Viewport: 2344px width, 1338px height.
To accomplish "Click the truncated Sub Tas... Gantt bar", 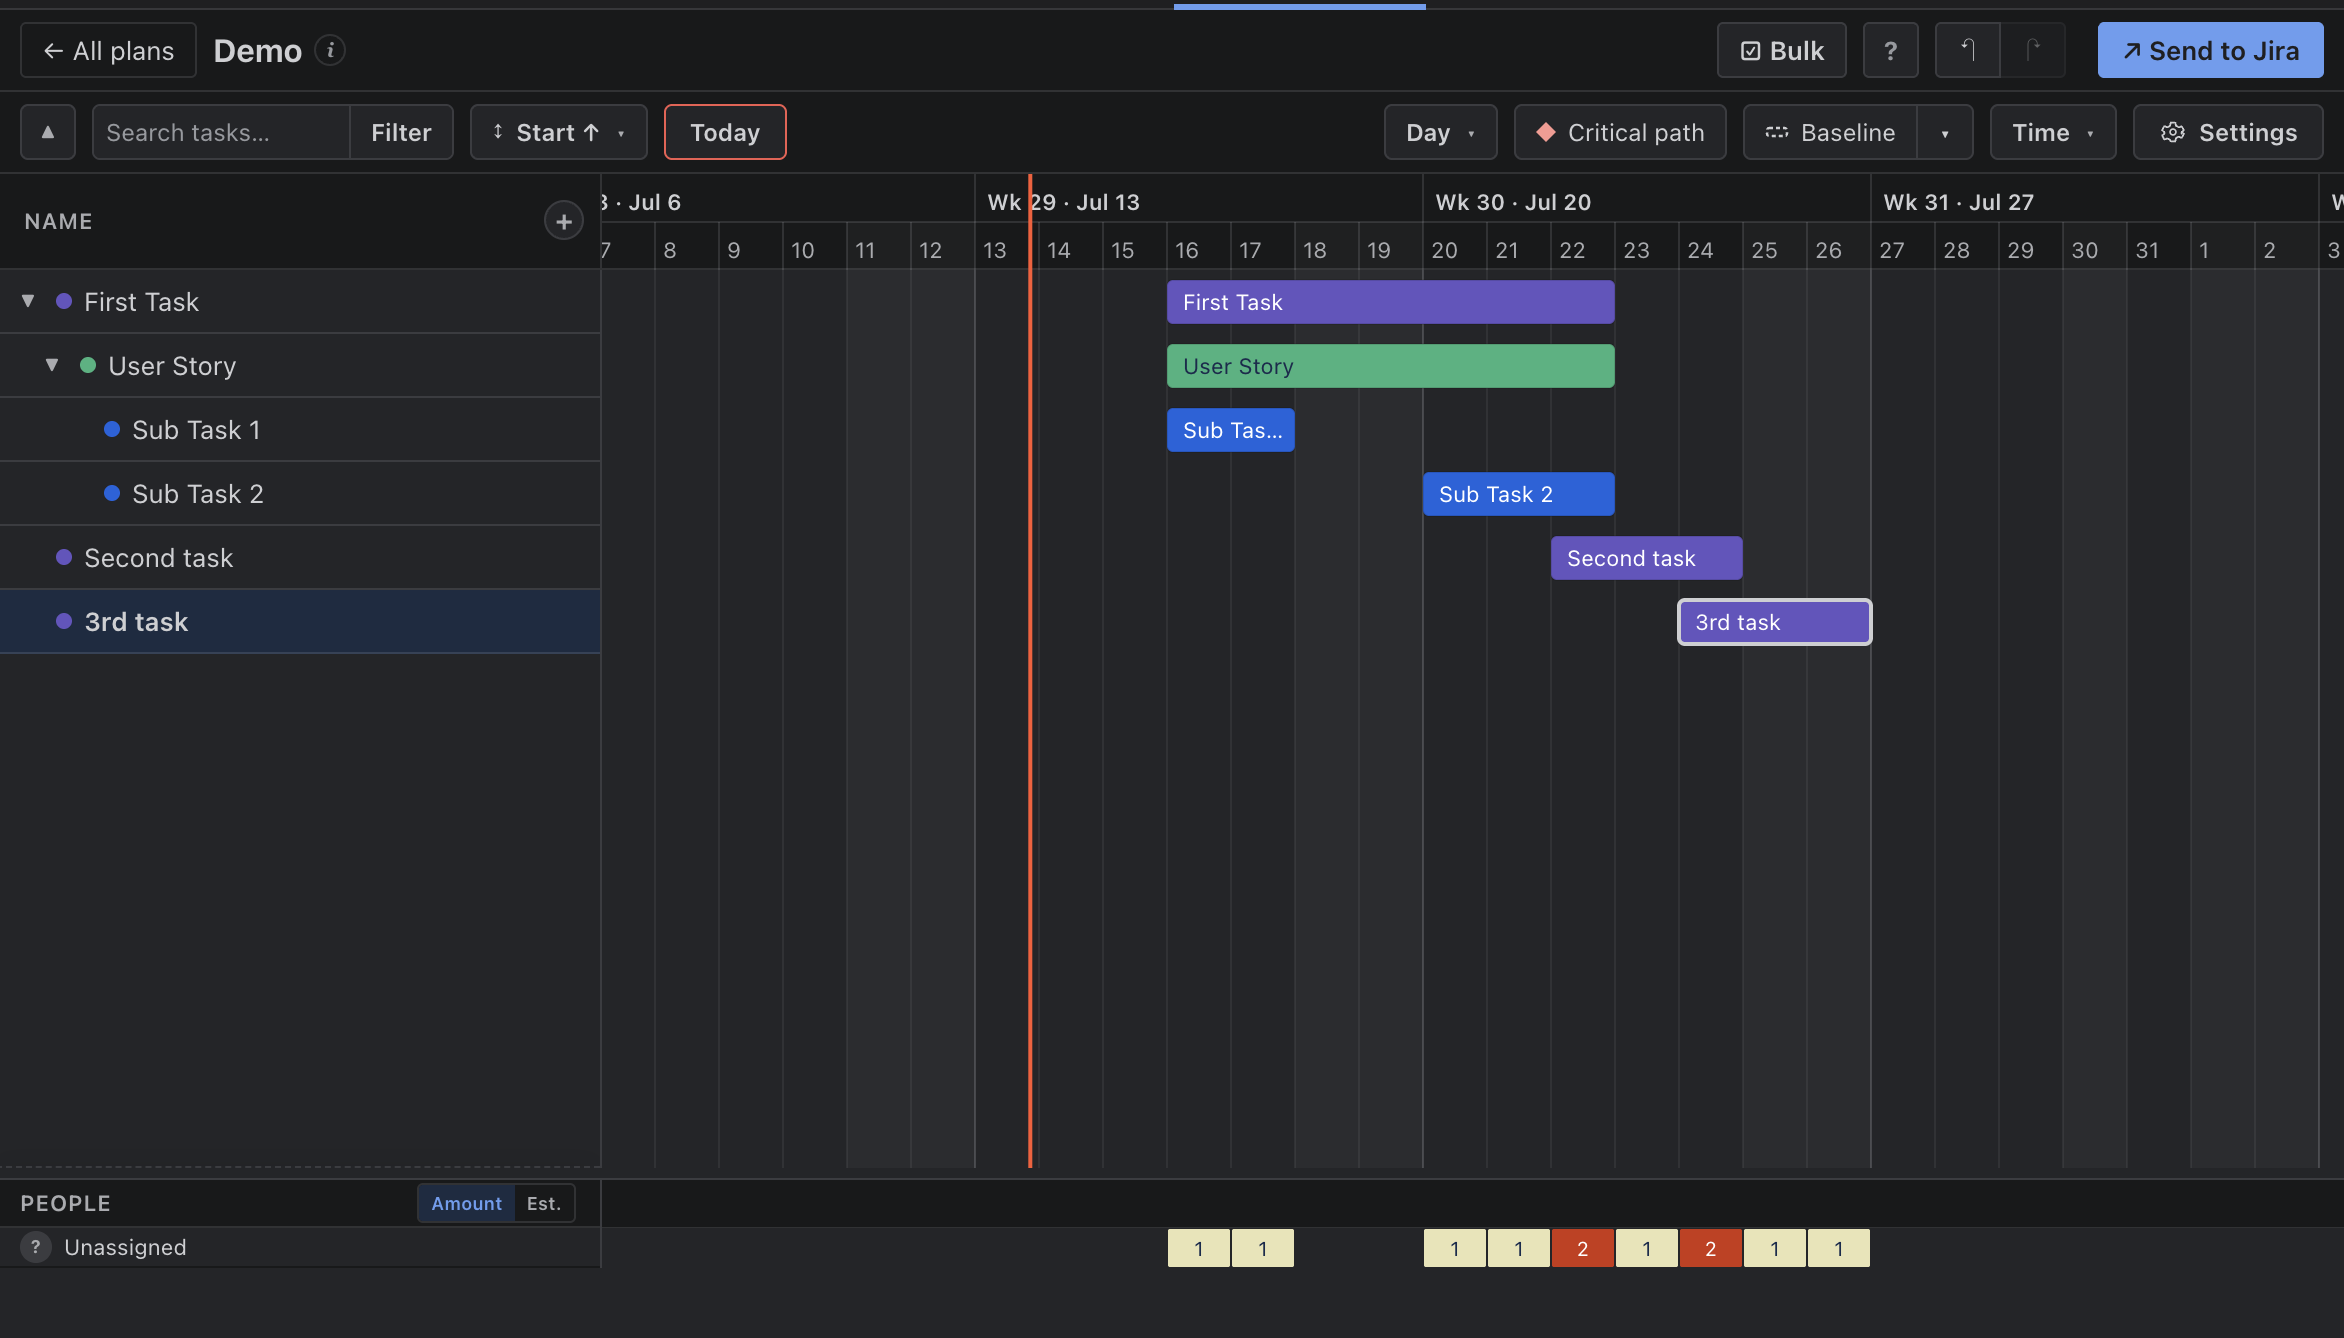I will tap(1230, 430).
